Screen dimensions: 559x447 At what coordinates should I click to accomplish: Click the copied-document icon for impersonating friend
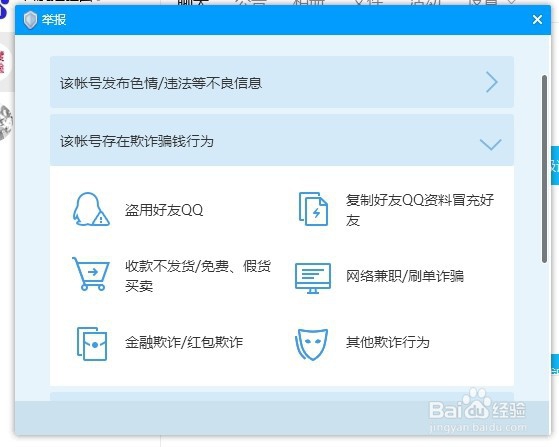[313, 209]
